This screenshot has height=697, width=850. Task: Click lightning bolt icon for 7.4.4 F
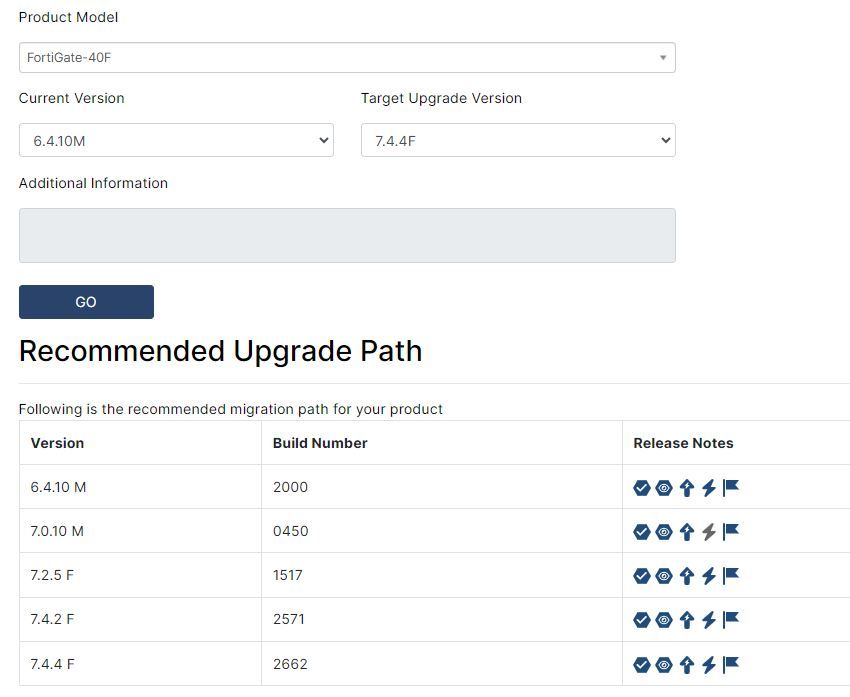pyautogui.click(x=709, y=665)
